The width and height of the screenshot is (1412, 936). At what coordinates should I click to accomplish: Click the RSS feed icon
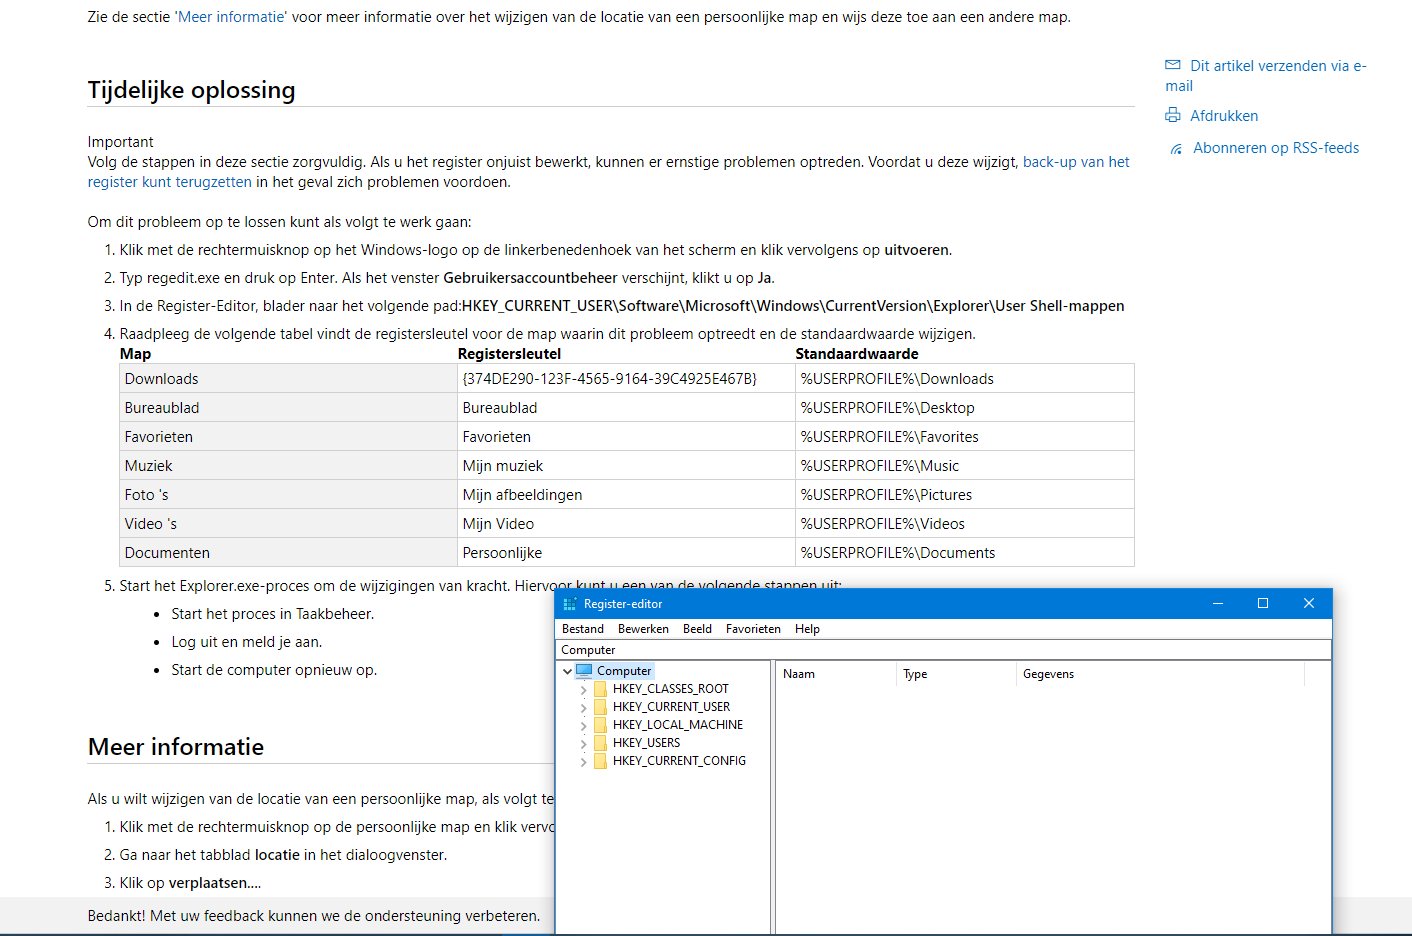tap(1177, 149)
